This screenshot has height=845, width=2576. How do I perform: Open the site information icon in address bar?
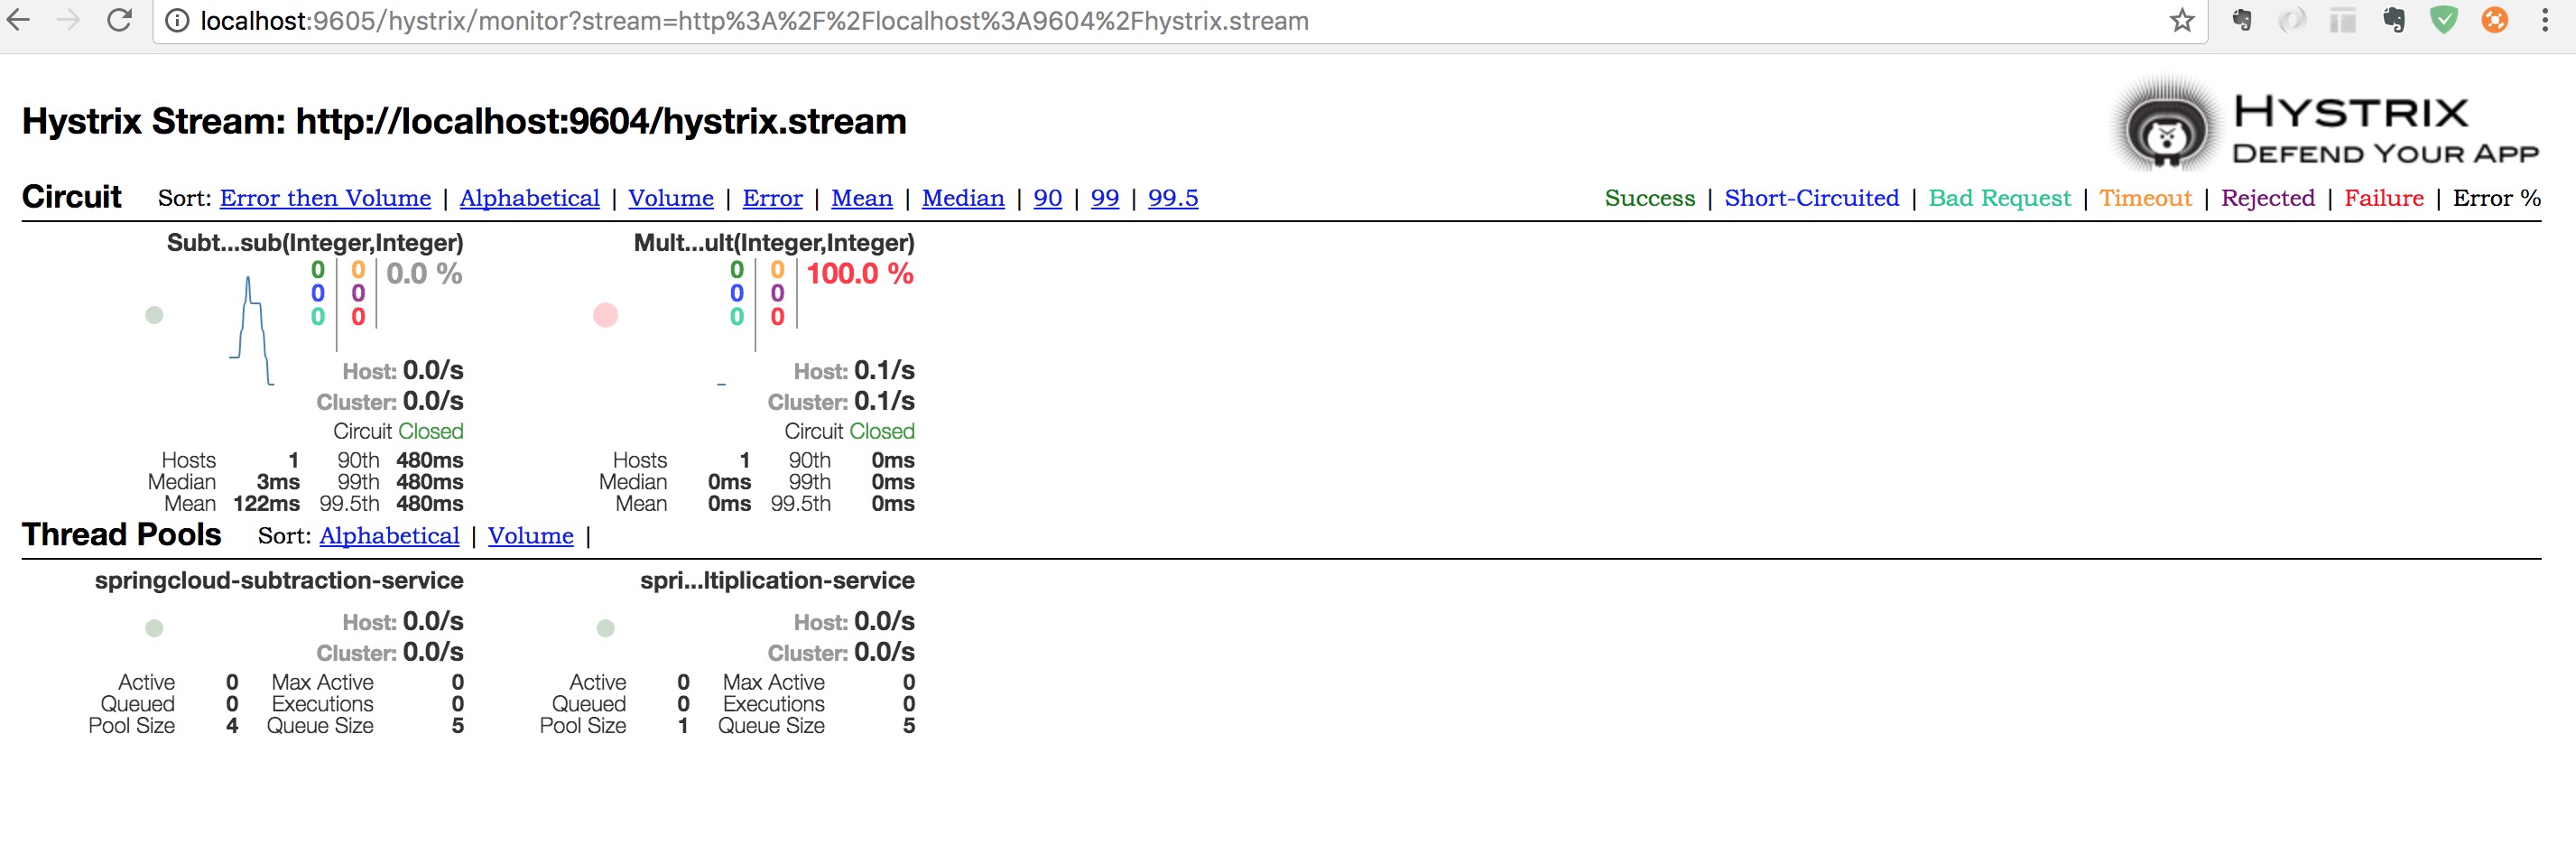point(177,21)
